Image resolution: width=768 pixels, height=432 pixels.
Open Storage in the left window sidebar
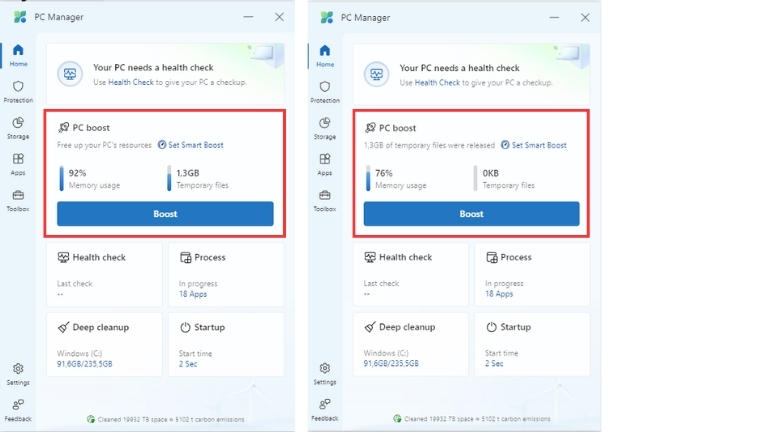[18, 127]
